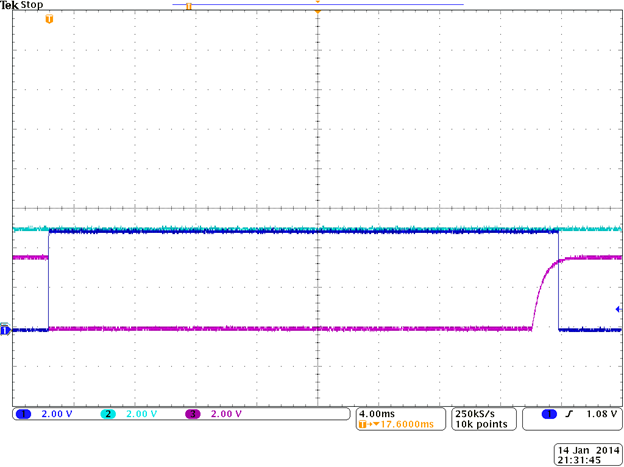624x467 pixels.
Task: Click the orange trigger position marker at the graticule's top left
Action: [49, 19]
